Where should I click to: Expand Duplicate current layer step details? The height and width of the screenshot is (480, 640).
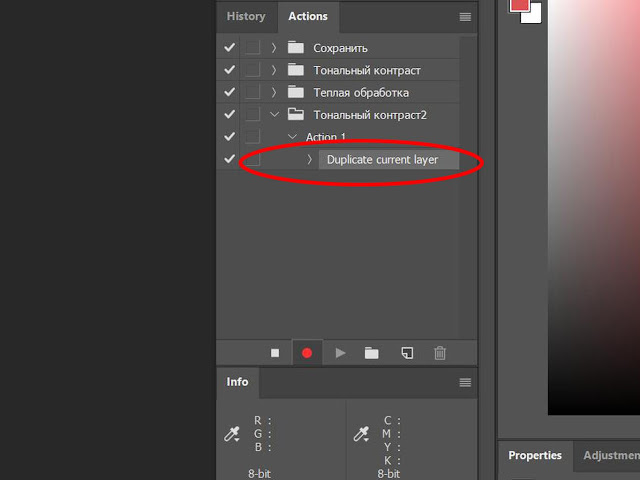[x=309, y=159]
